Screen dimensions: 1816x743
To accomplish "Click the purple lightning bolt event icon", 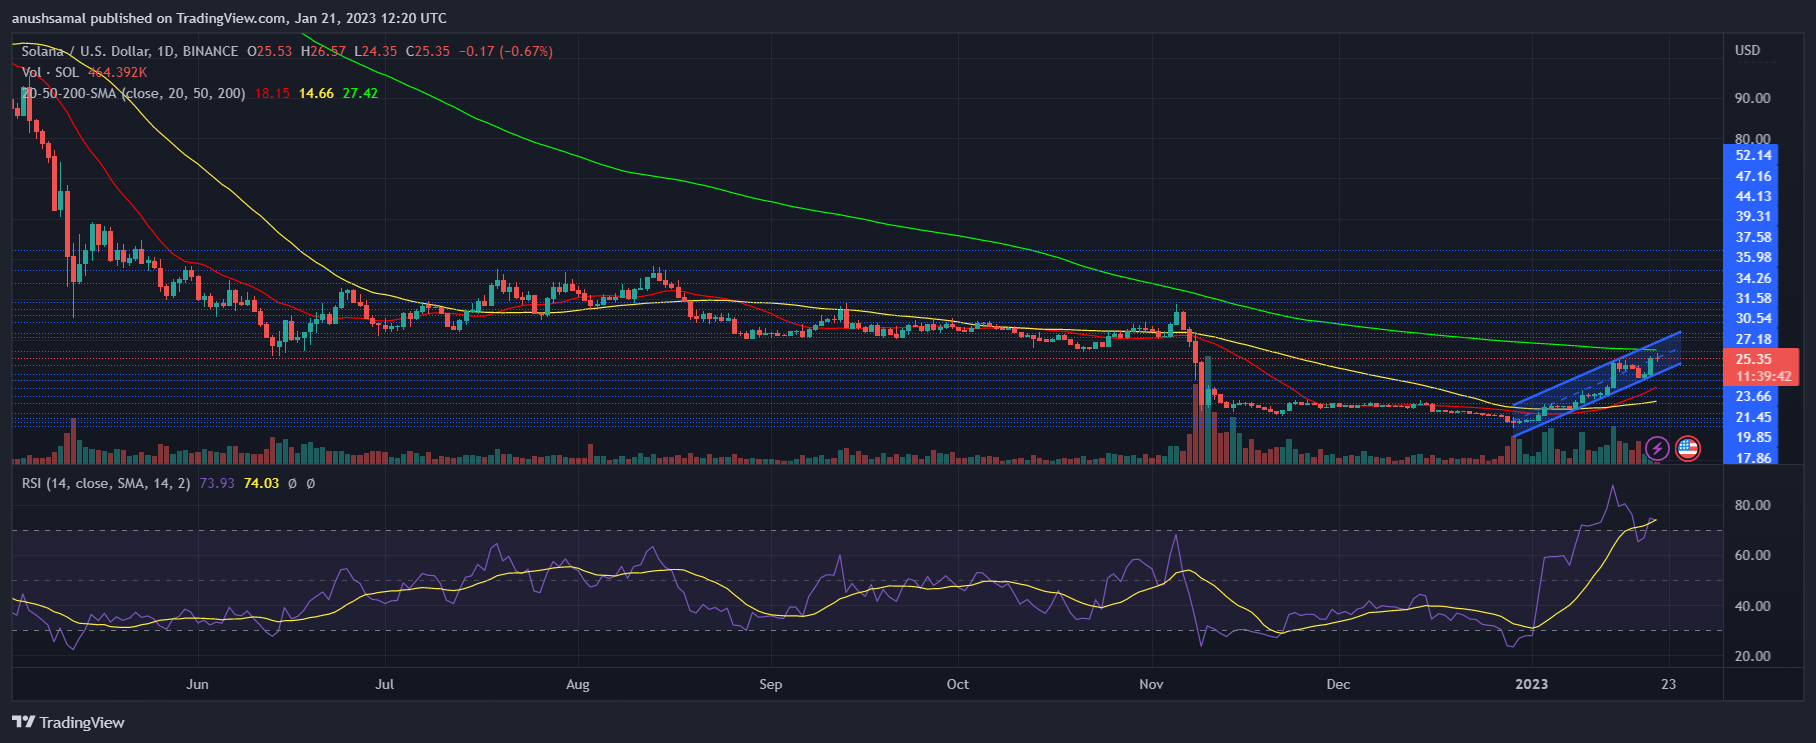I will (x=1657, y=448).
